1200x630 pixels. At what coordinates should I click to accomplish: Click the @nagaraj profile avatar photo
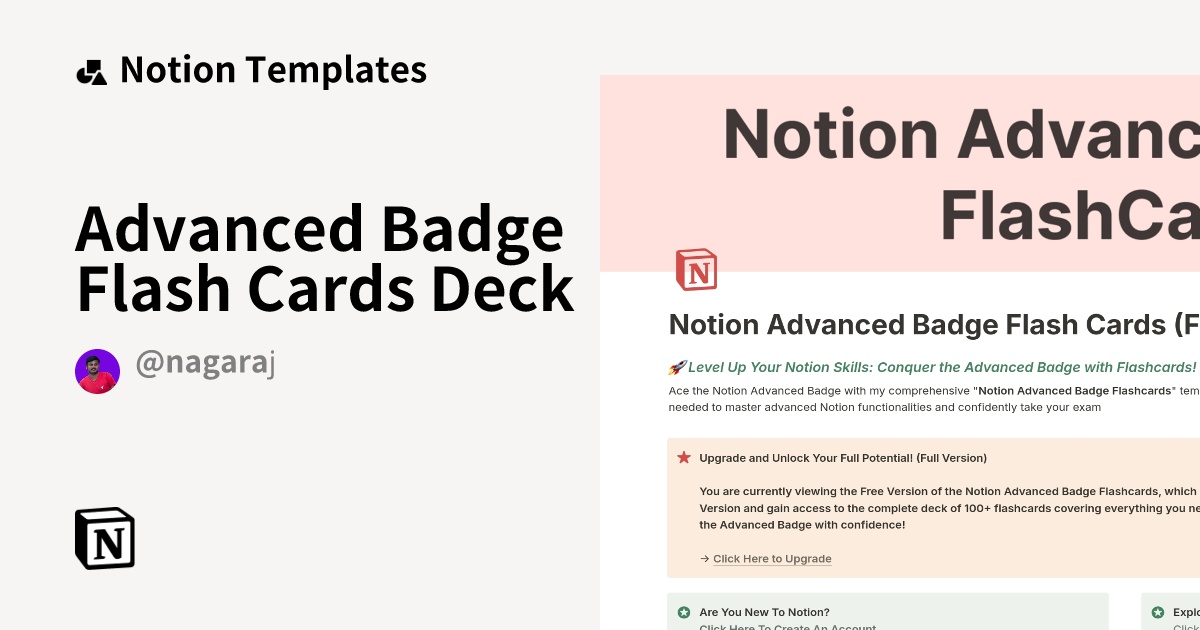(97, 370)
